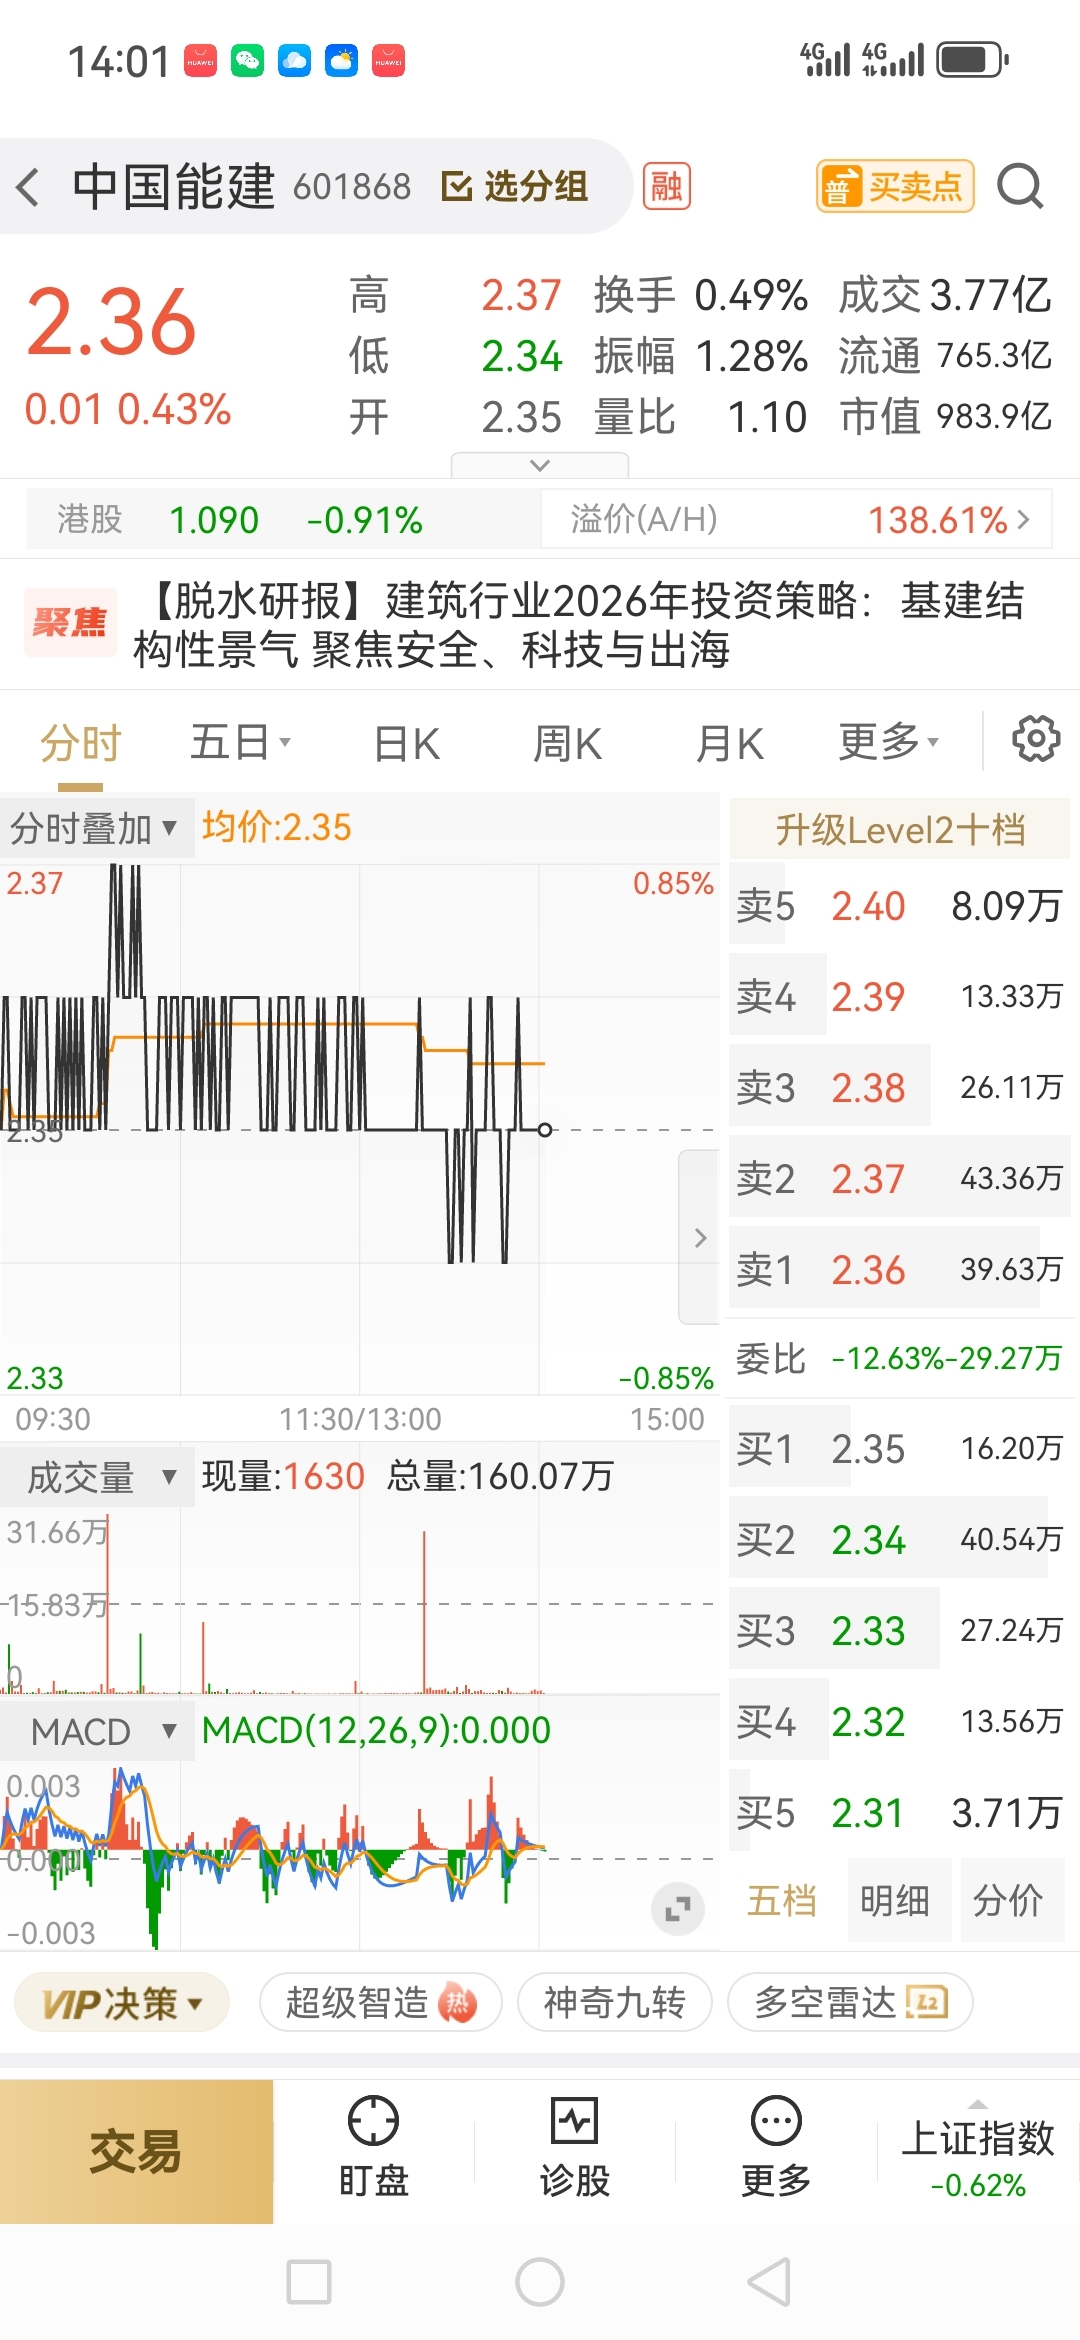Open the MACD indicator dropdown
The image size is (1080, 2340).
96,1731
